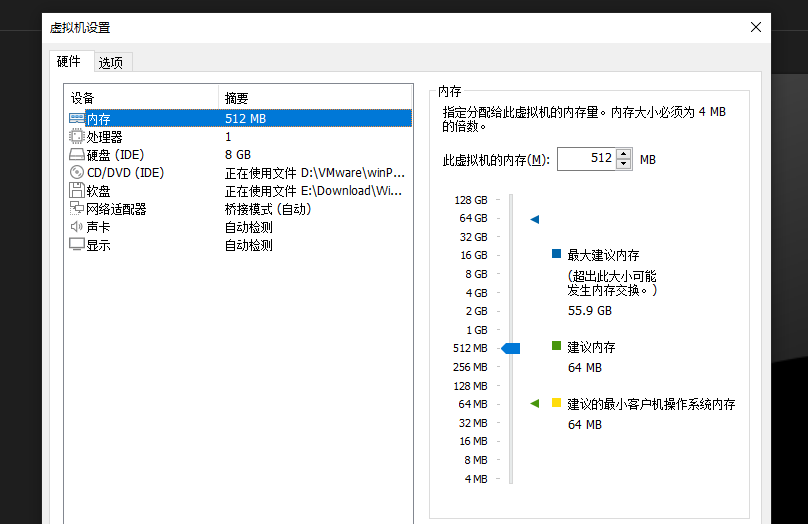Select the sound card speaker icon
The height and width of the screenshot is (524, 808).
pos(77,227)
